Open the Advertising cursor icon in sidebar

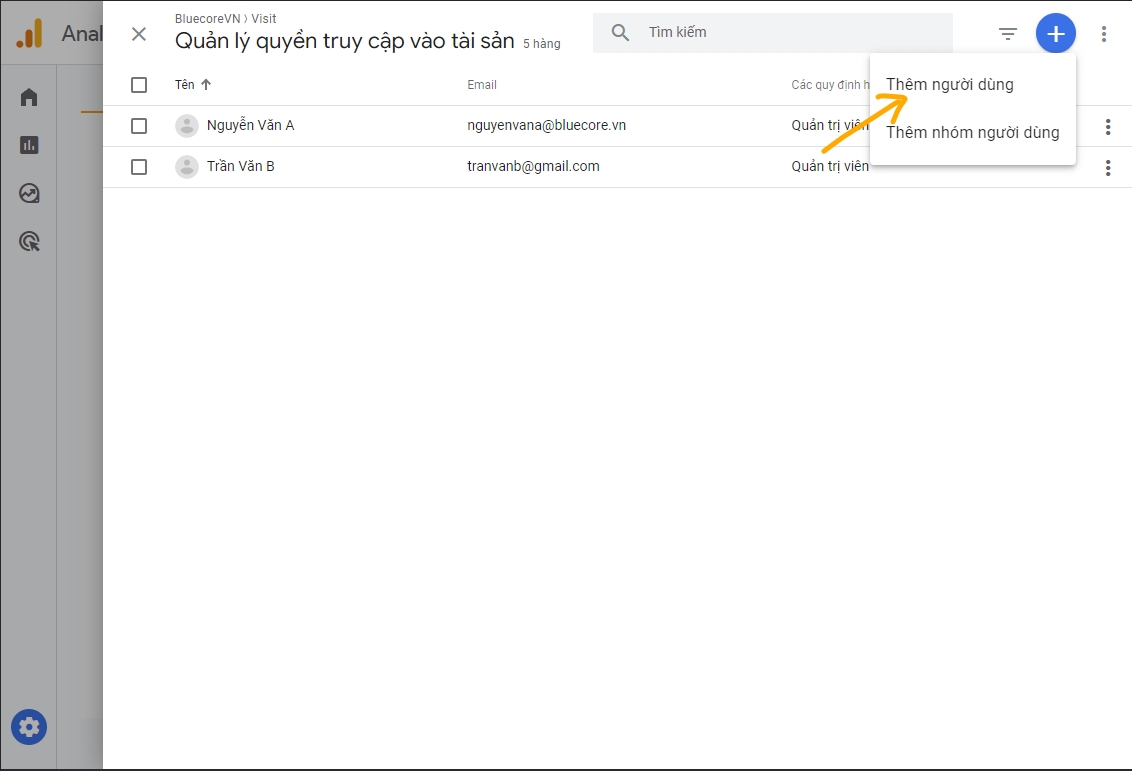29,241
